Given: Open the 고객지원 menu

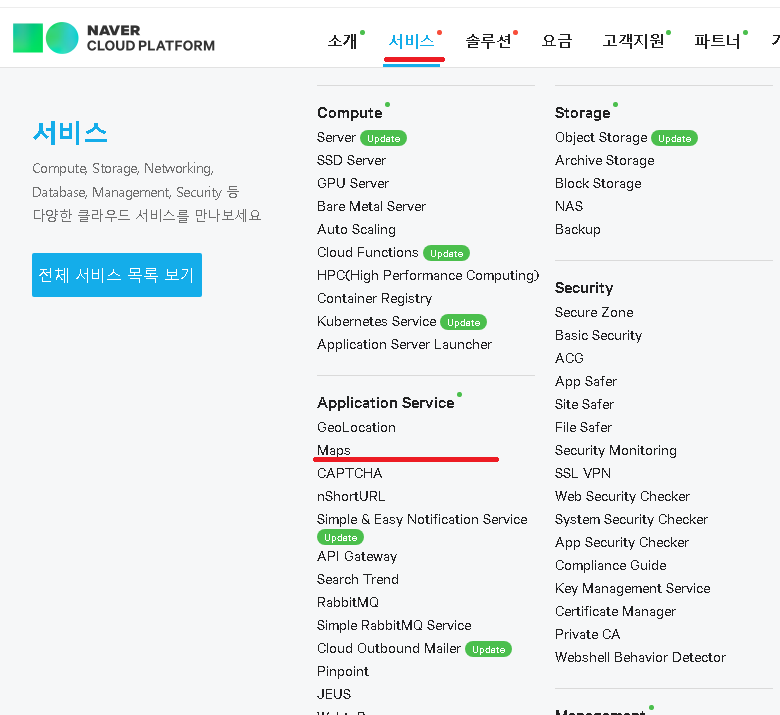Looking at the screenshot, I should 633,41.
